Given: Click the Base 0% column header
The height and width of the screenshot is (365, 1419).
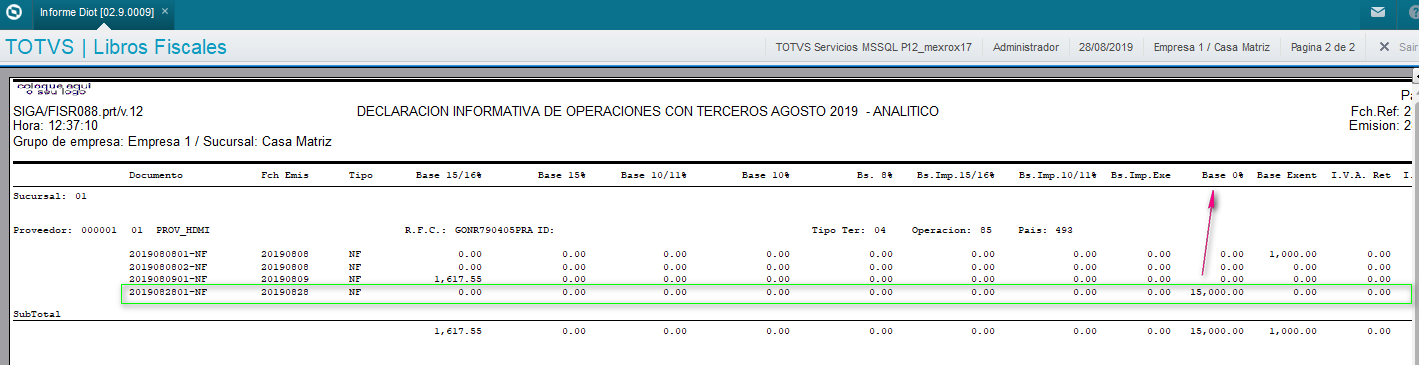Looking at the screenshot, I should (x=1222, y=175).
